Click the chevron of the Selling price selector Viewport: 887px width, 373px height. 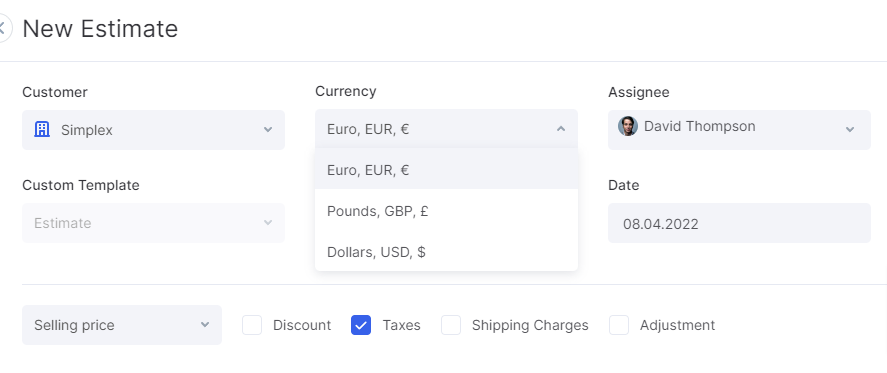point(205,325)
